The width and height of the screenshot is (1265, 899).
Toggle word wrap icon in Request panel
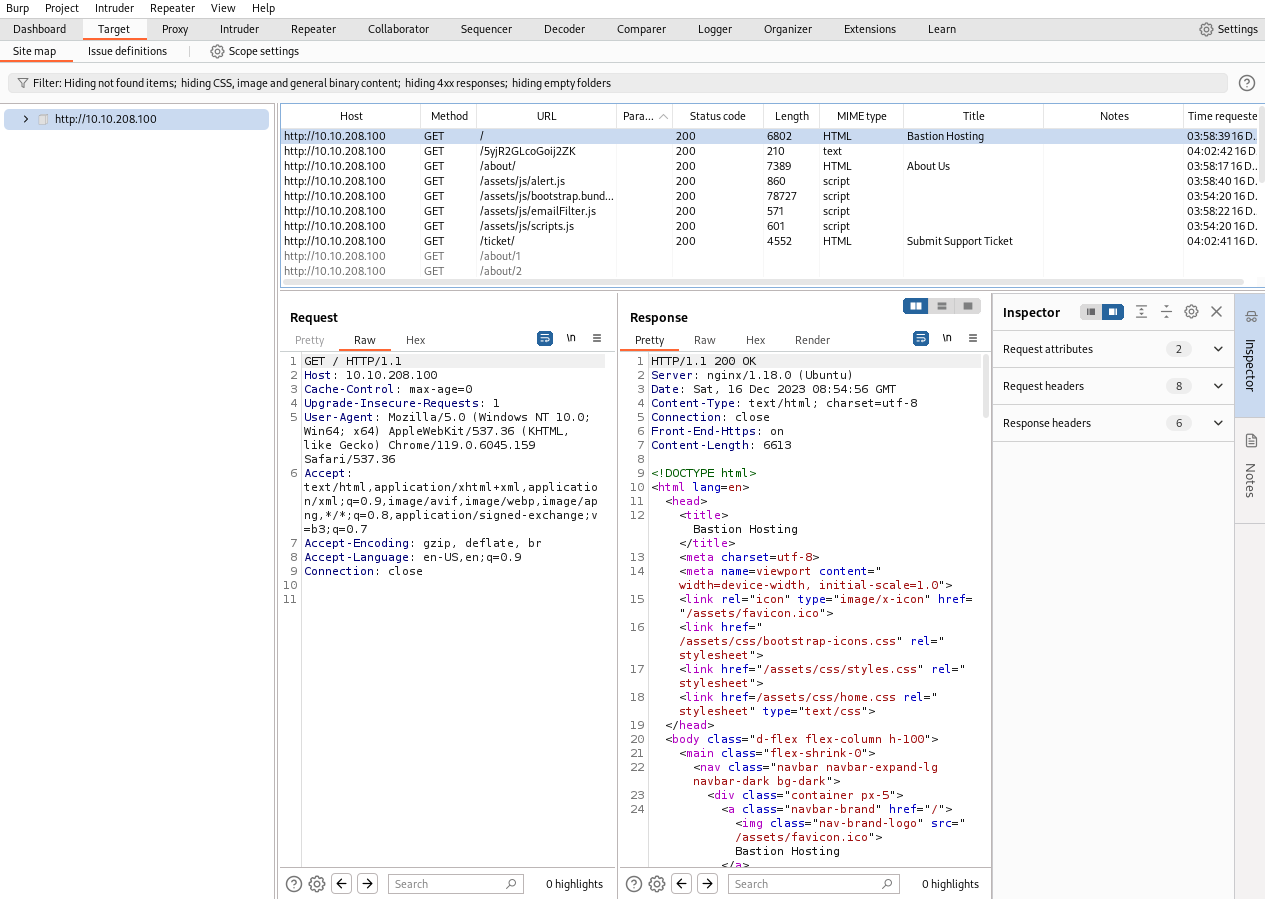pyautogui.click(x=545, y=339)
